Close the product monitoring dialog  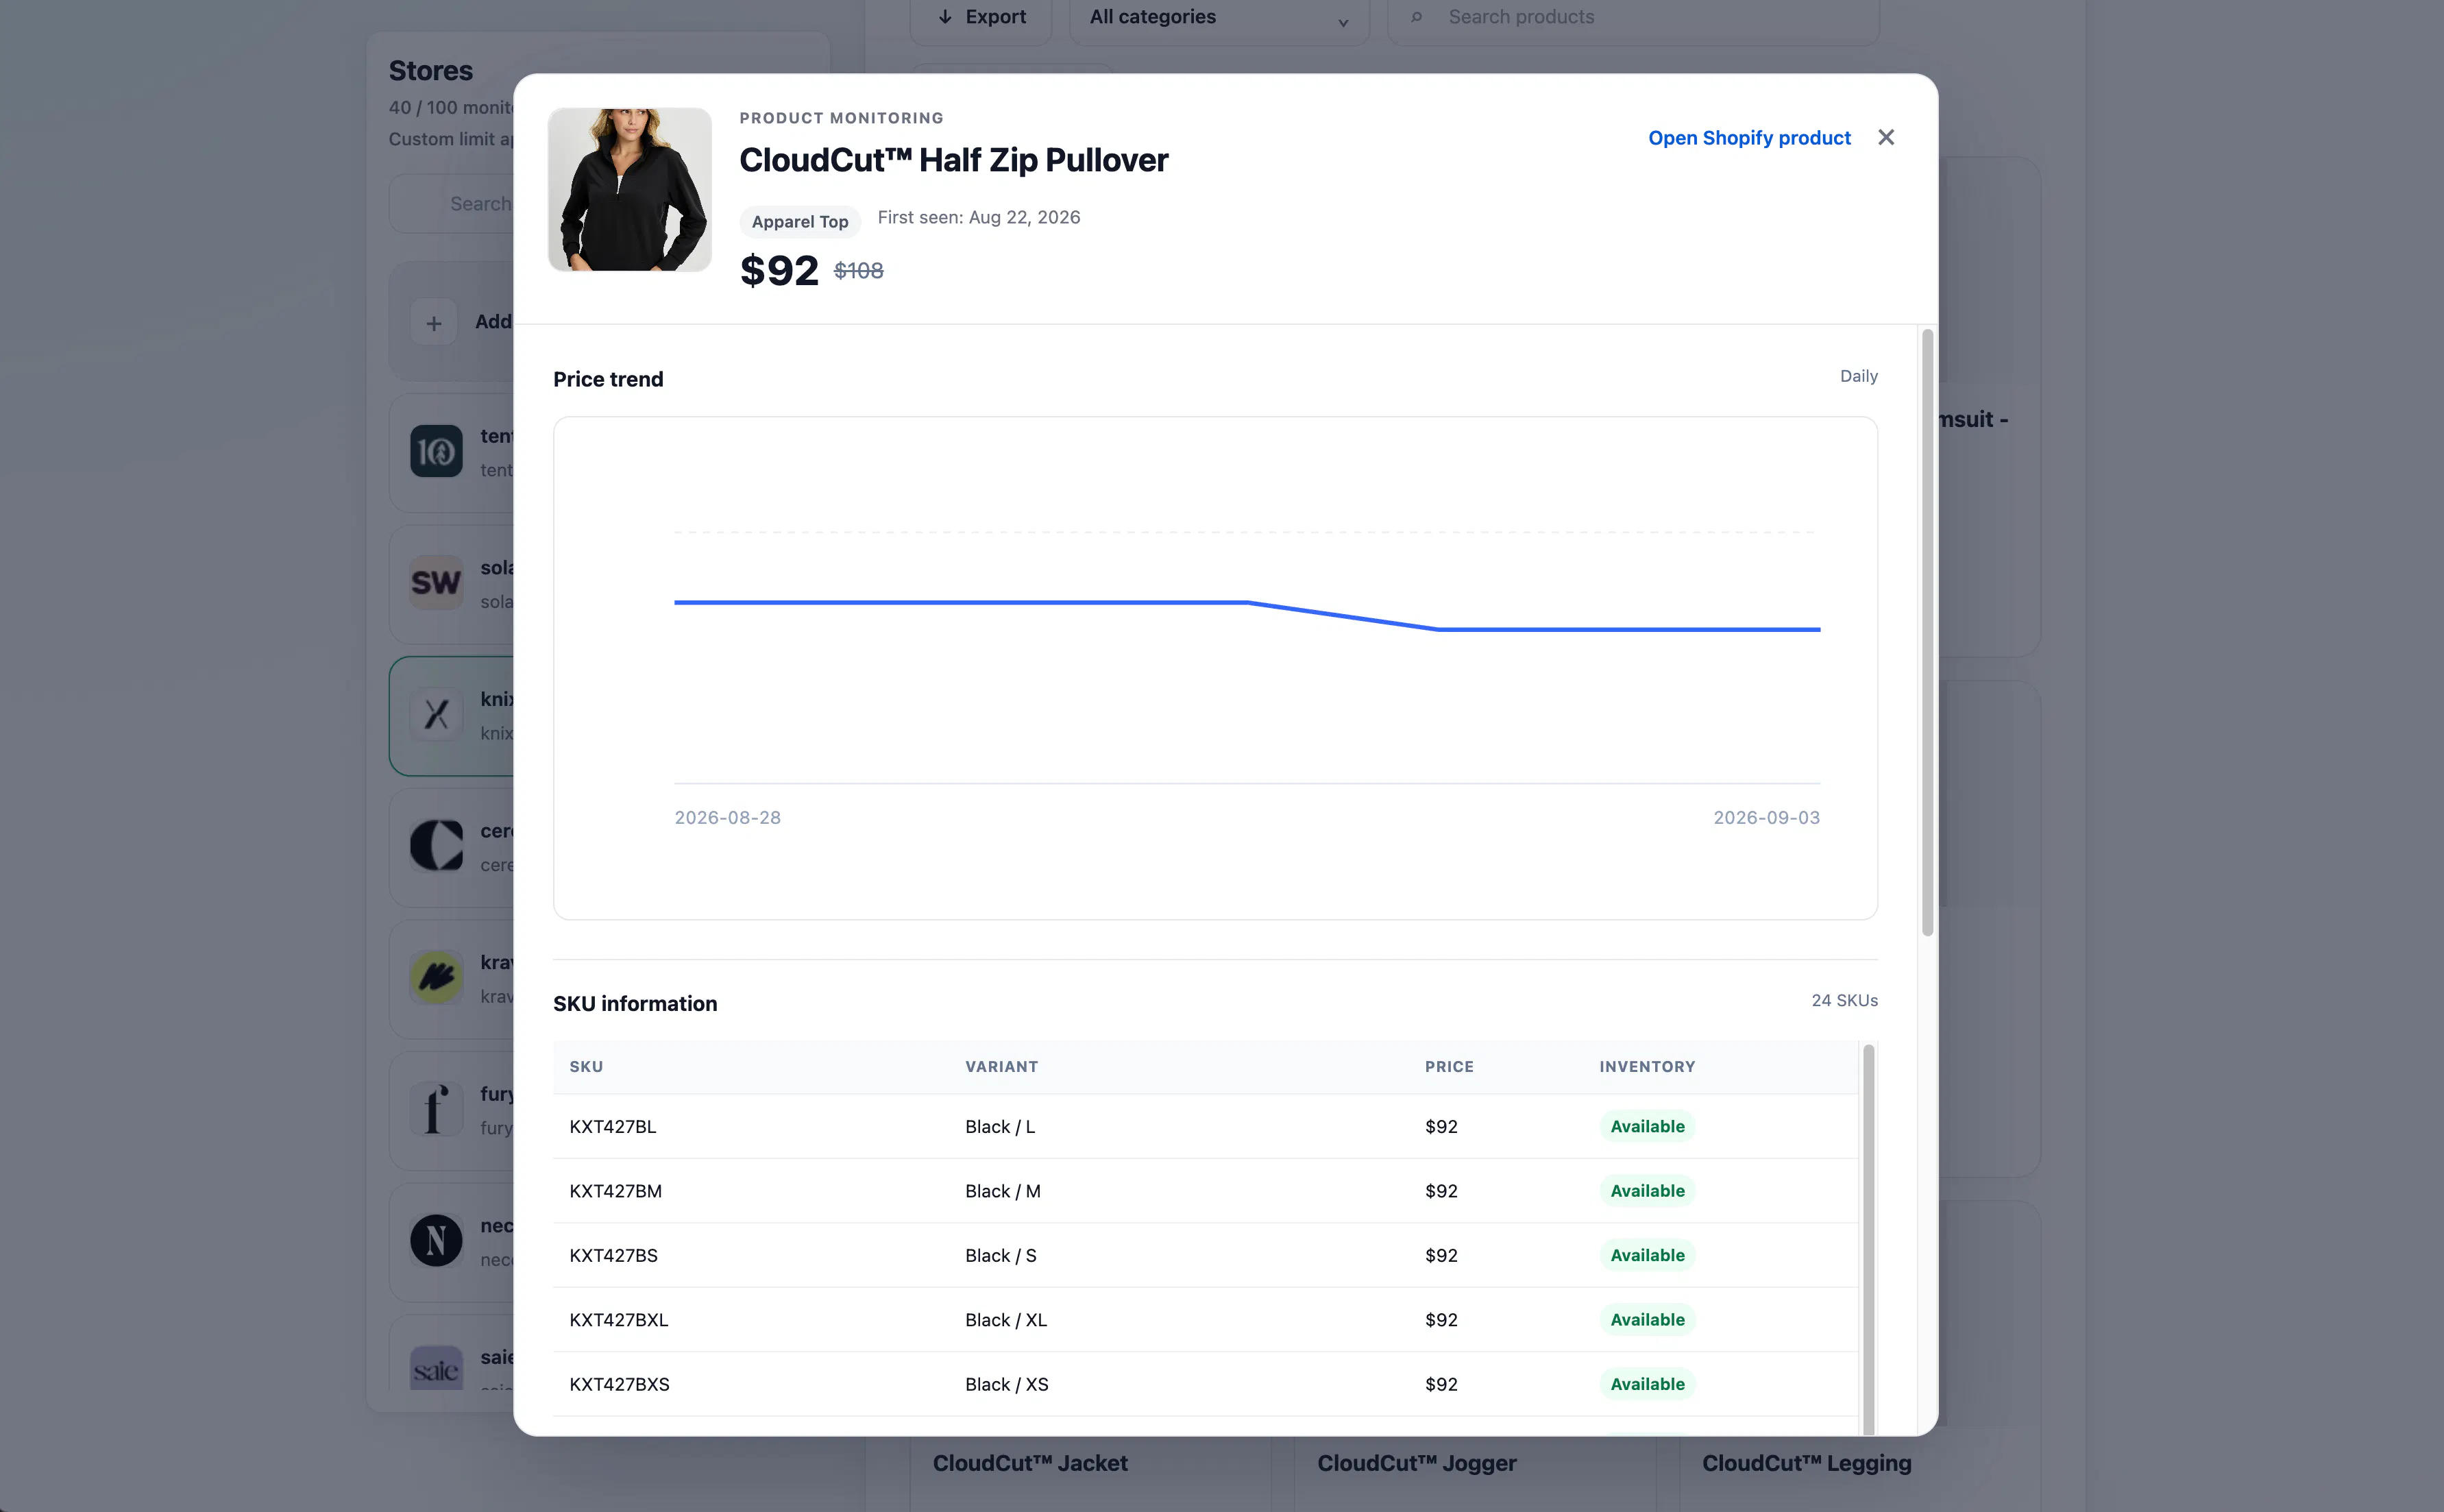(1885, 137)
